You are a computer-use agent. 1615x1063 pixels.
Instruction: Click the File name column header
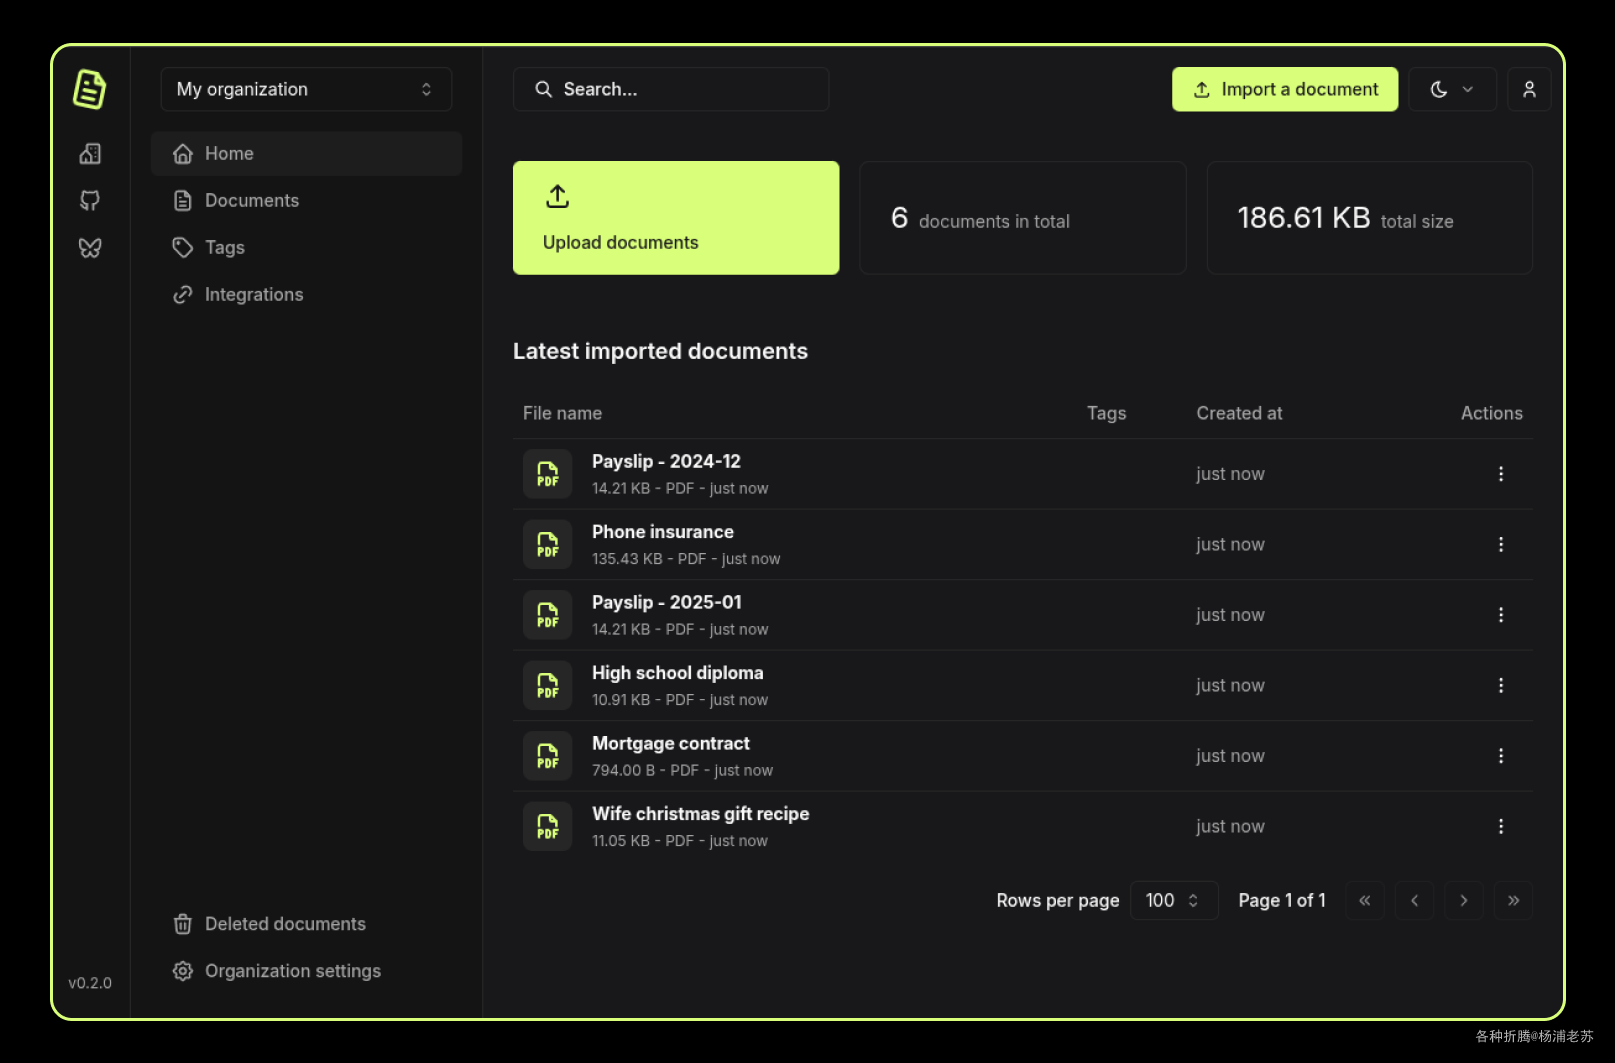562,413
